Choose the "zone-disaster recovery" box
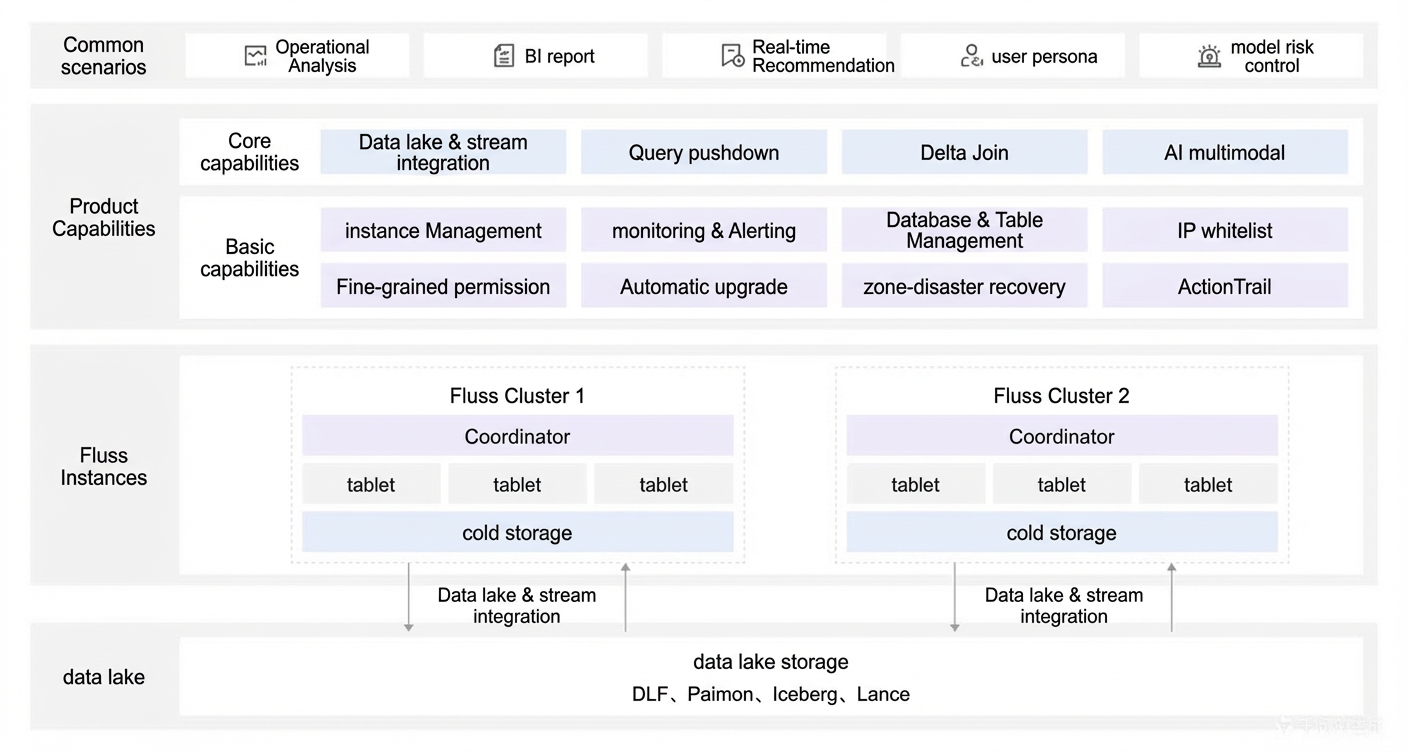Image resolution: width=1408 pixels, height=752 pixels. tap(964, 286)
